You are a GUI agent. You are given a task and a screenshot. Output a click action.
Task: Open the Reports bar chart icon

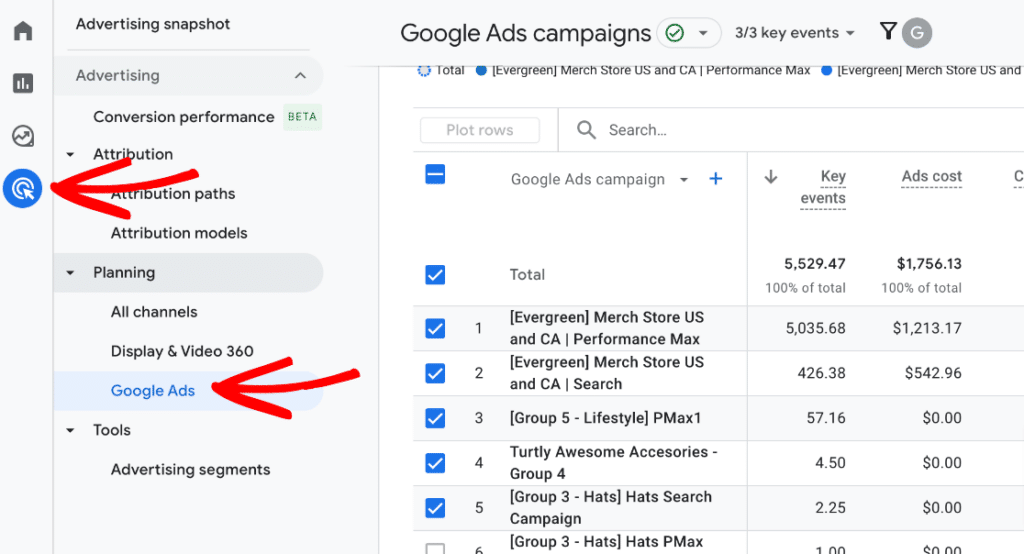click(23, 83)
